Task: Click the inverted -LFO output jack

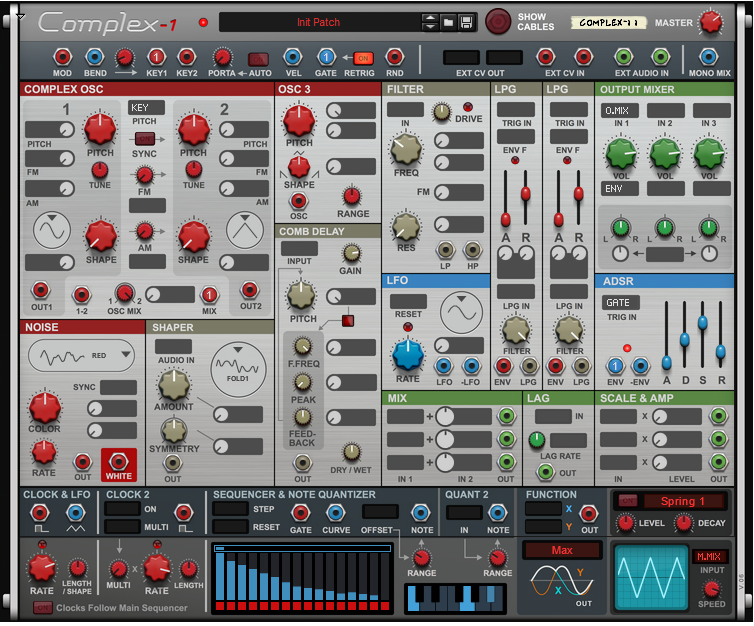Action: 471,366
